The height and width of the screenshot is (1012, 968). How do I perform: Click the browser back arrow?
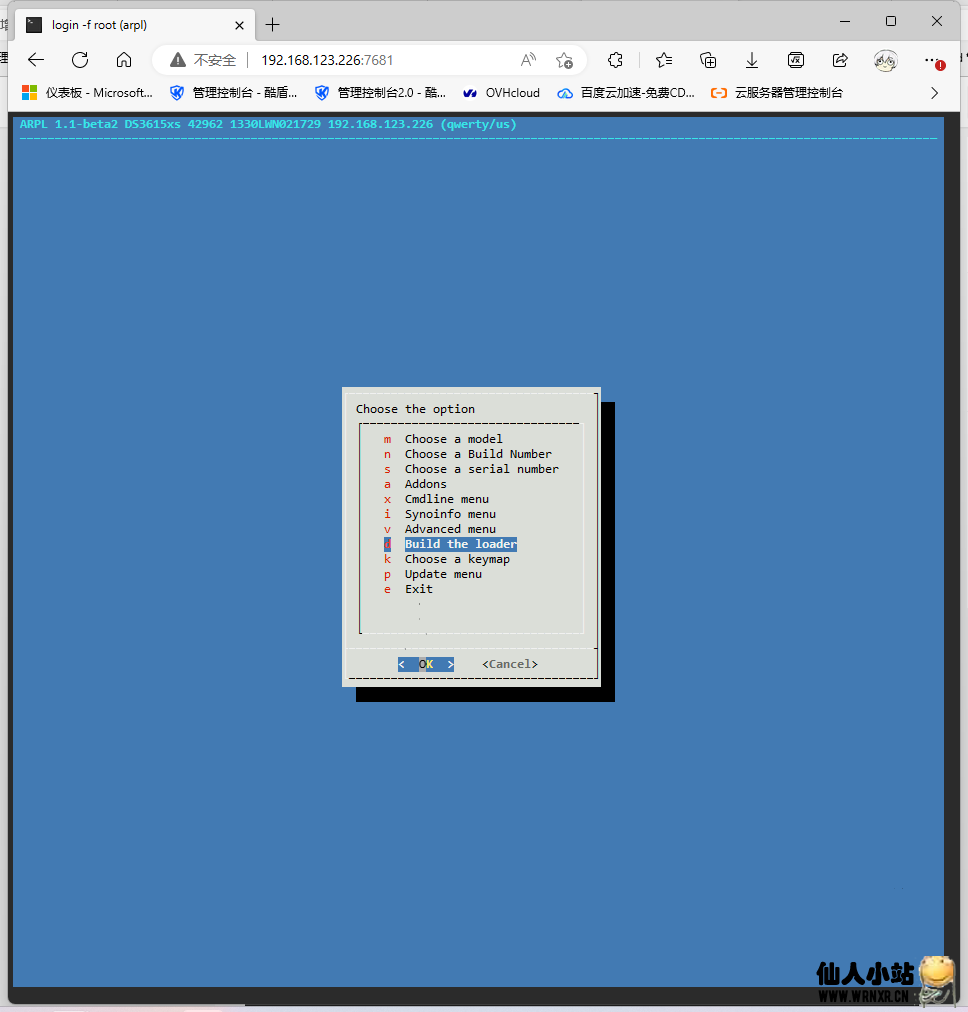point(36,60)
